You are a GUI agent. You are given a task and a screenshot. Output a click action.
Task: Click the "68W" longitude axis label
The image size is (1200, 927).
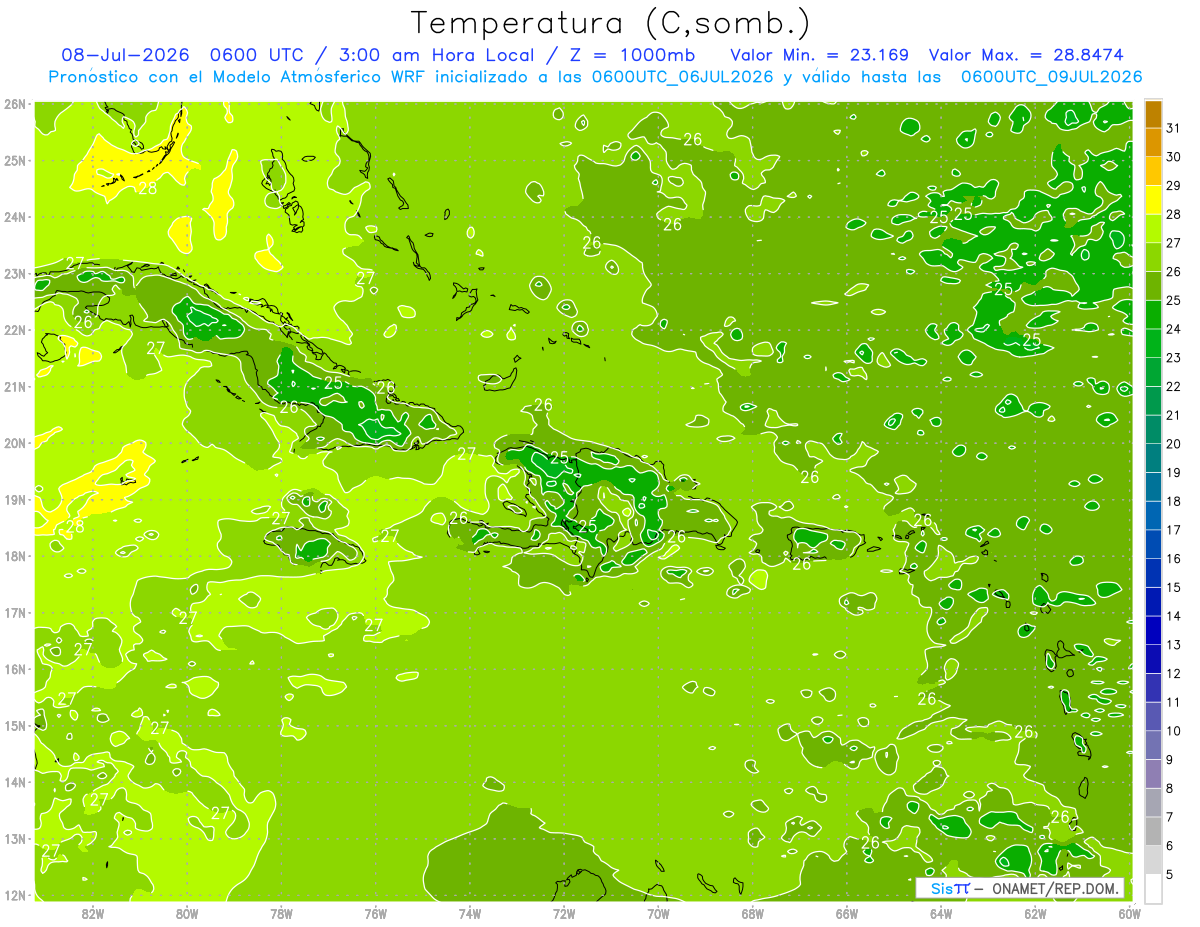pos(752,913)
